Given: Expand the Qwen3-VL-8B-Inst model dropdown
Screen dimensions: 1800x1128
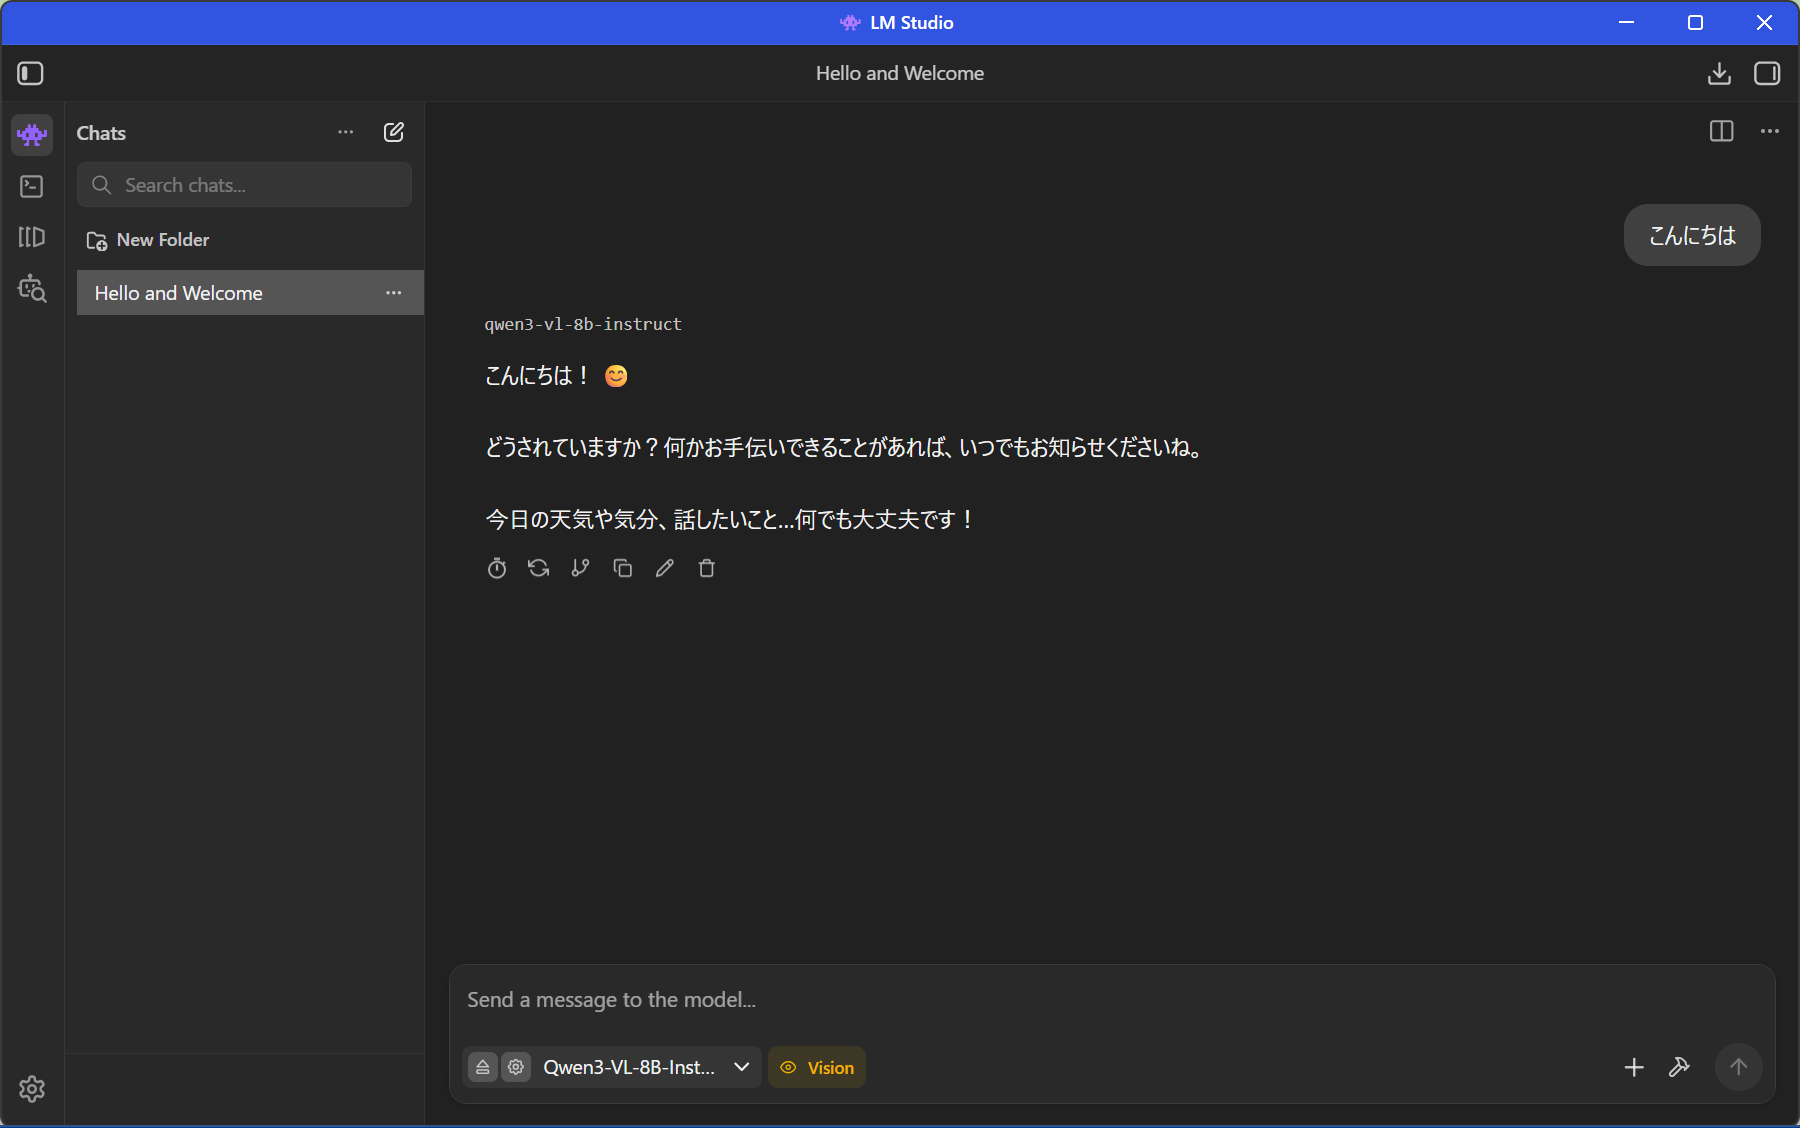Looking at the screenshot, I should pyautogui.click(x=741, y=1067).
